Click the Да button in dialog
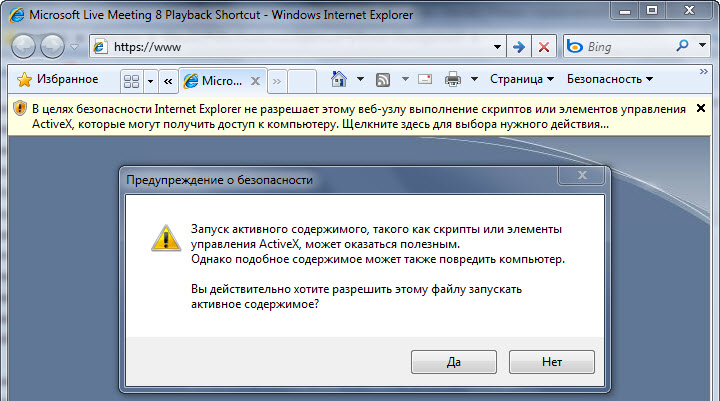720x401 pixels. 453,361
